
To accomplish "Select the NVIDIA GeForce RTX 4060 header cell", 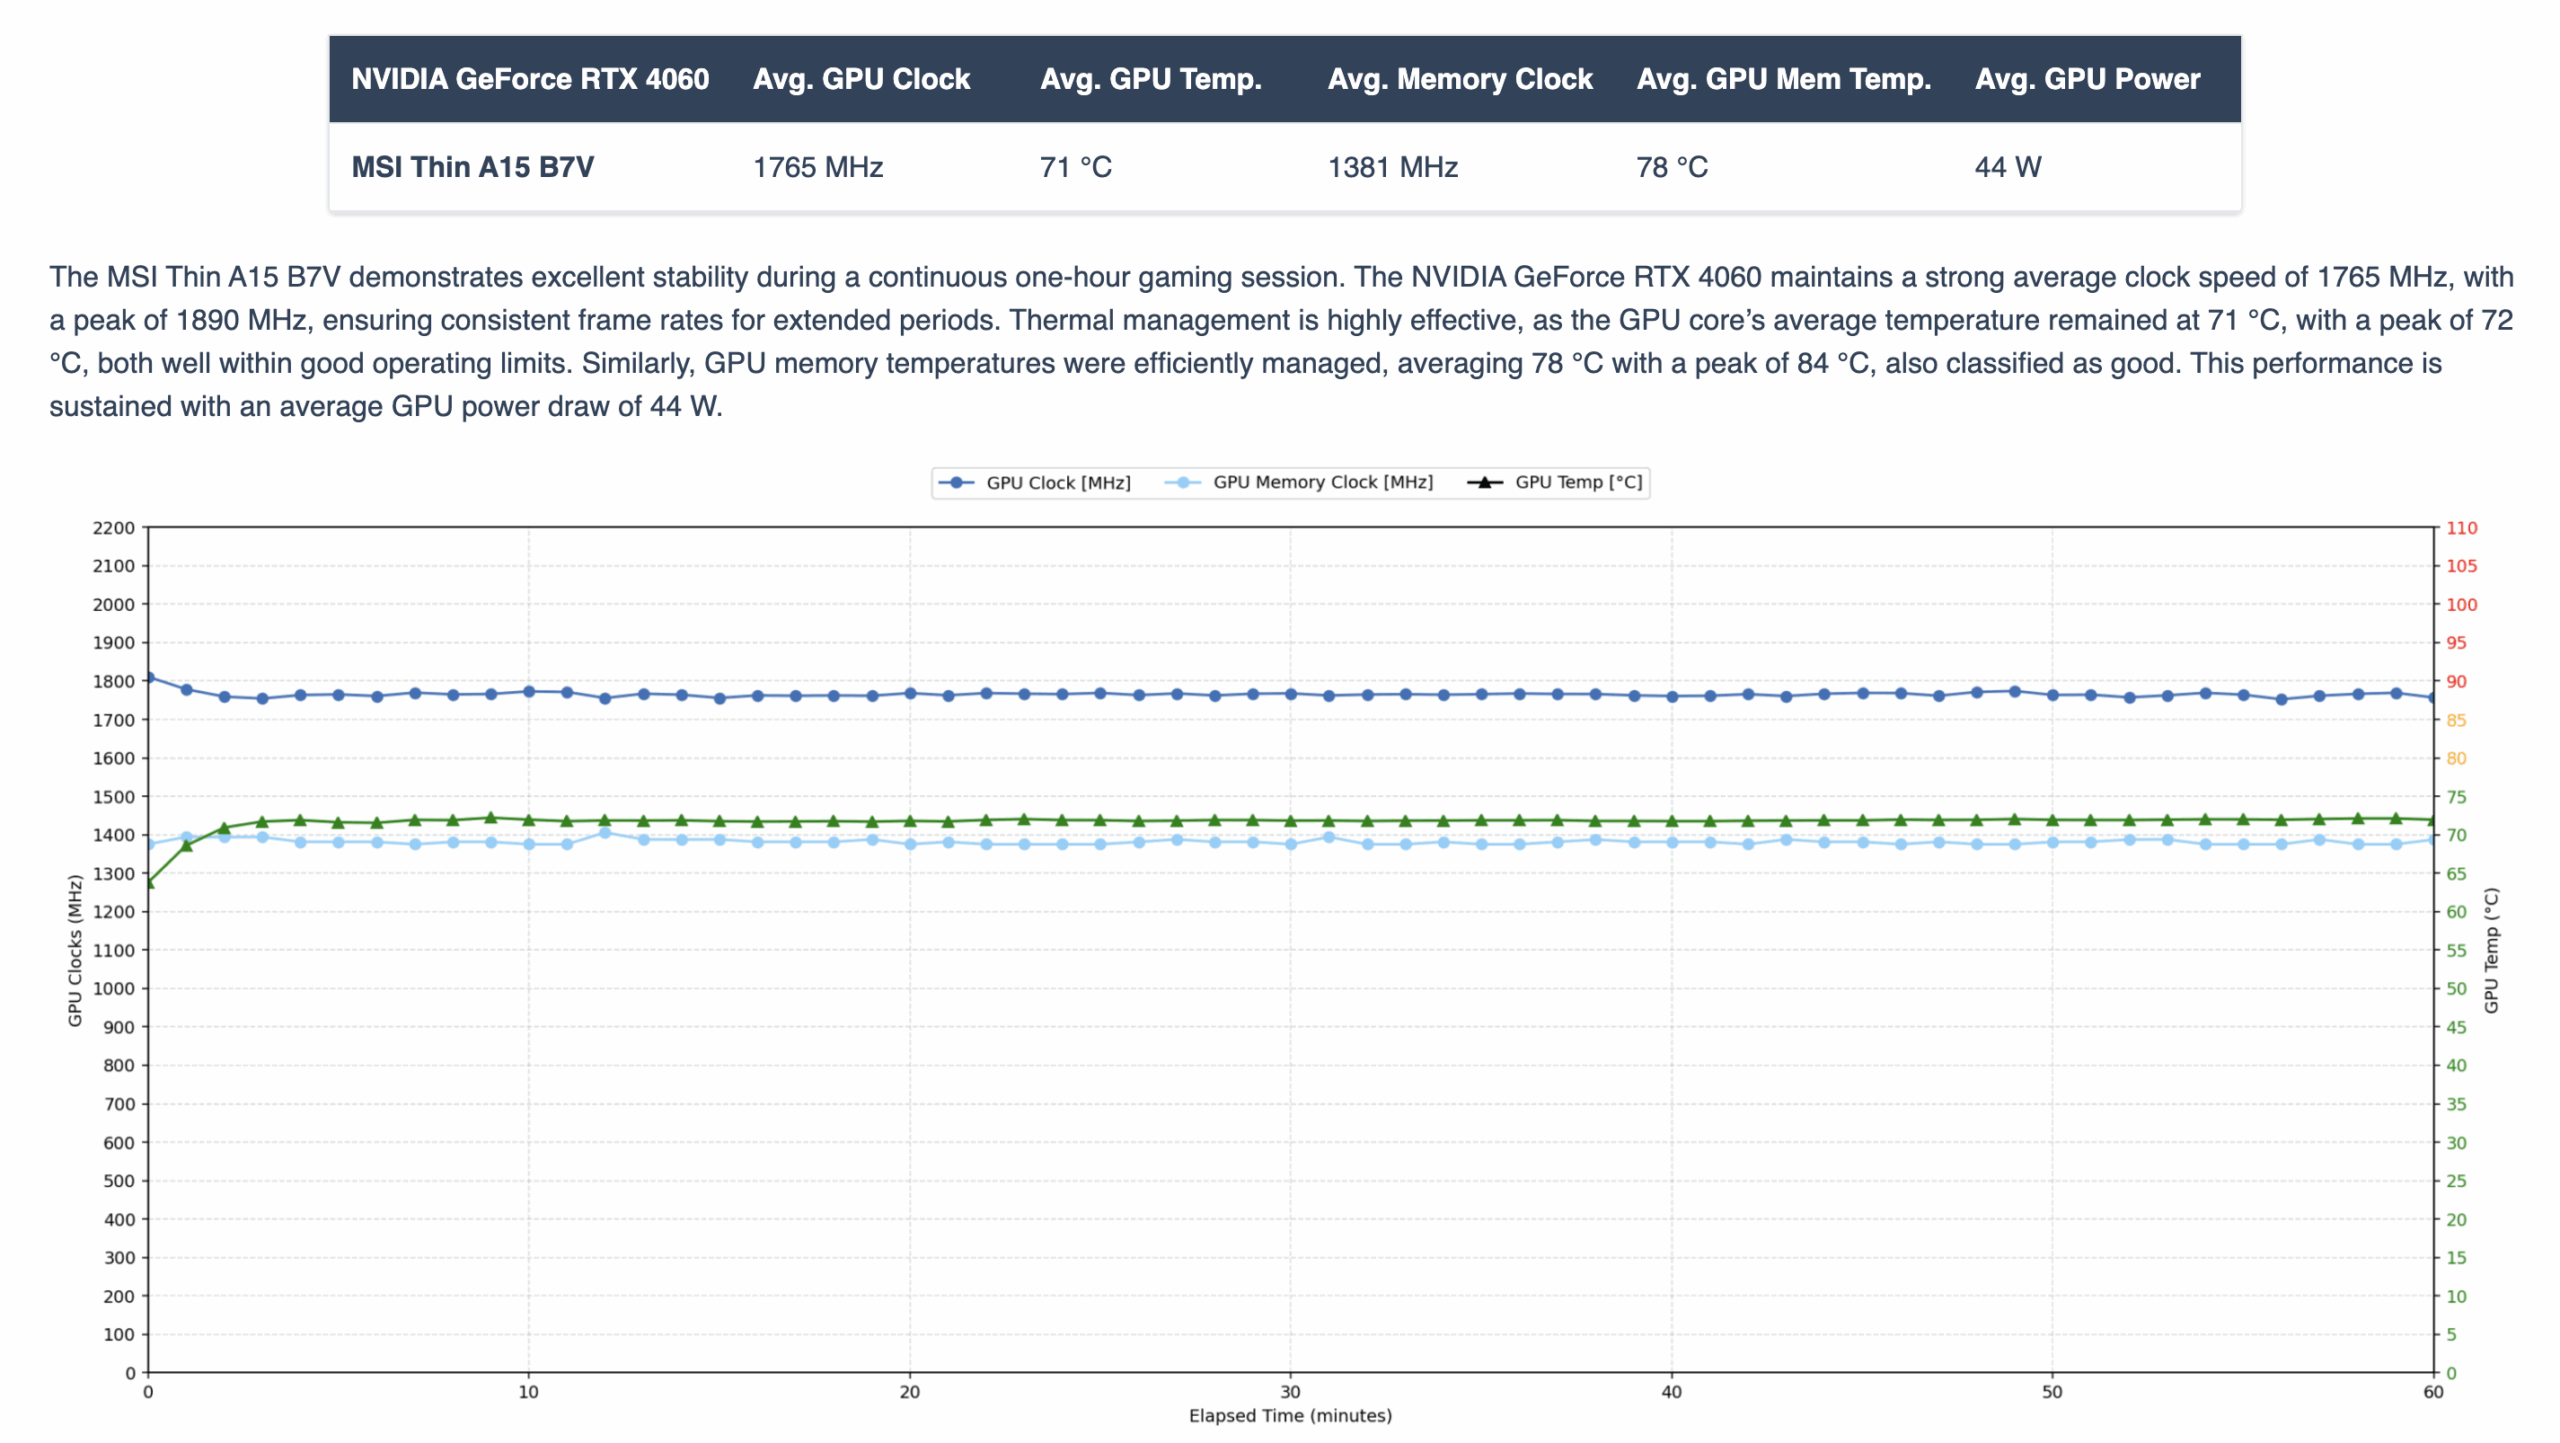I will coord(533,78).
